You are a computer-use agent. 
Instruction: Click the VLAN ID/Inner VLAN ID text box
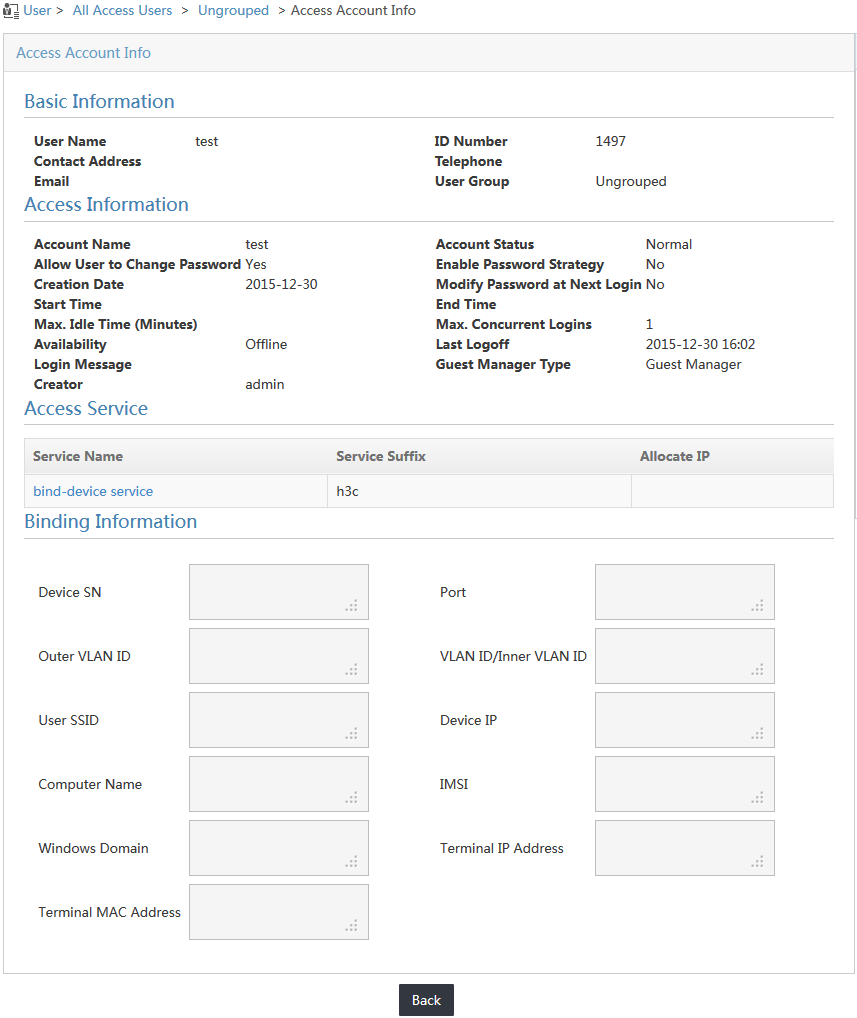coord(684,656)
